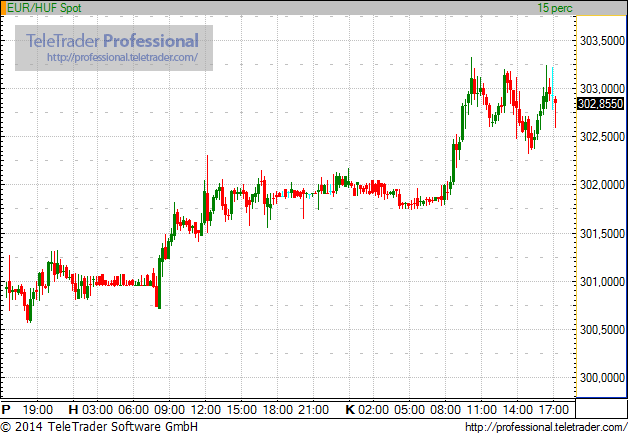
Task: Click the K day marker on time axis
Action: click(350, 410)
